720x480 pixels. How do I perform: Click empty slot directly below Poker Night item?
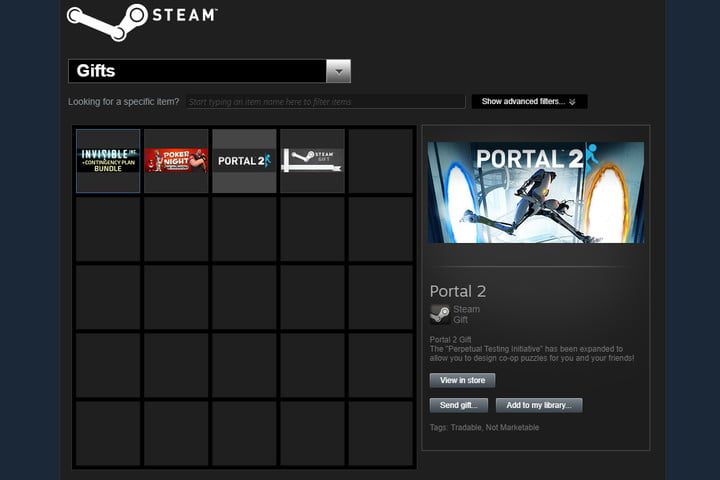(x=176, y=229)
